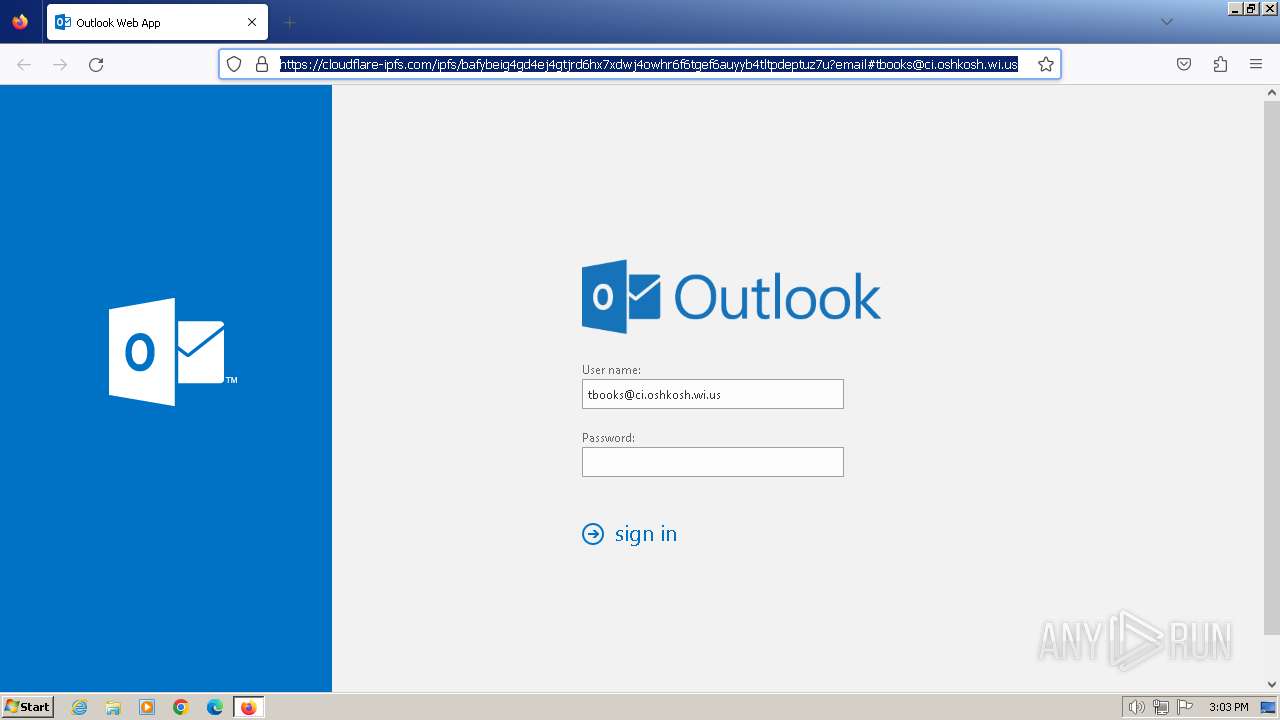
Task: Open the Extensions puzzle icon
Action: tap(1220, 64)
